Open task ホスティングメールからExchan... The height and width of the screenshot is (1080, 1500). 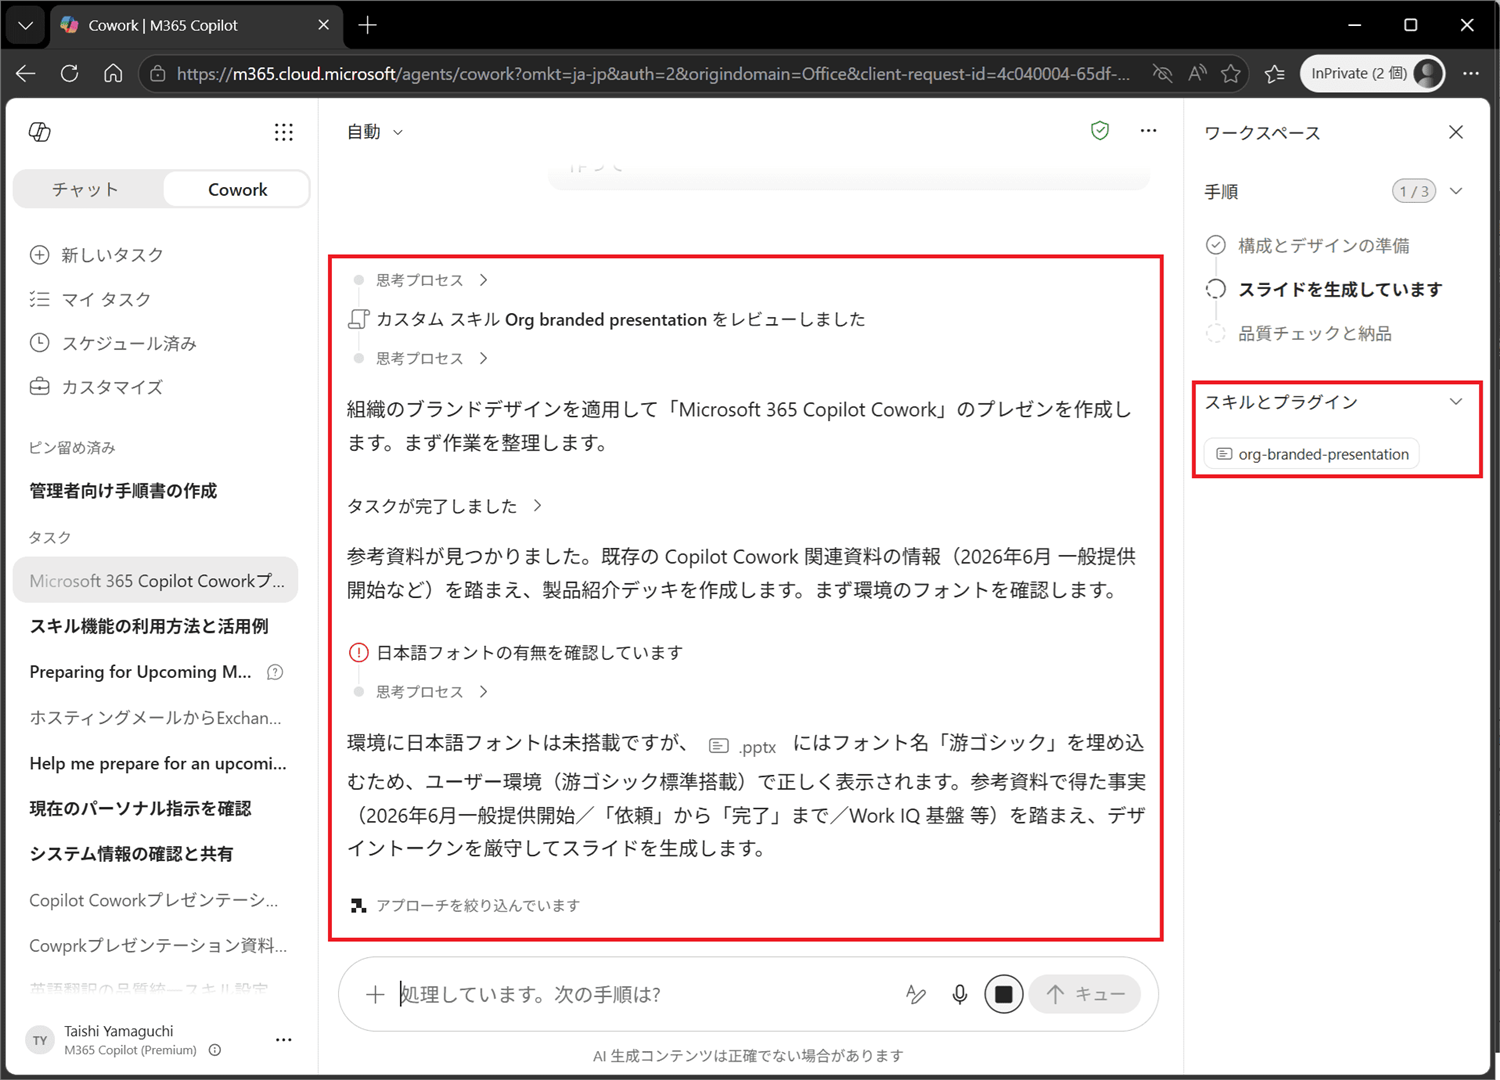(x=155, y=718)
